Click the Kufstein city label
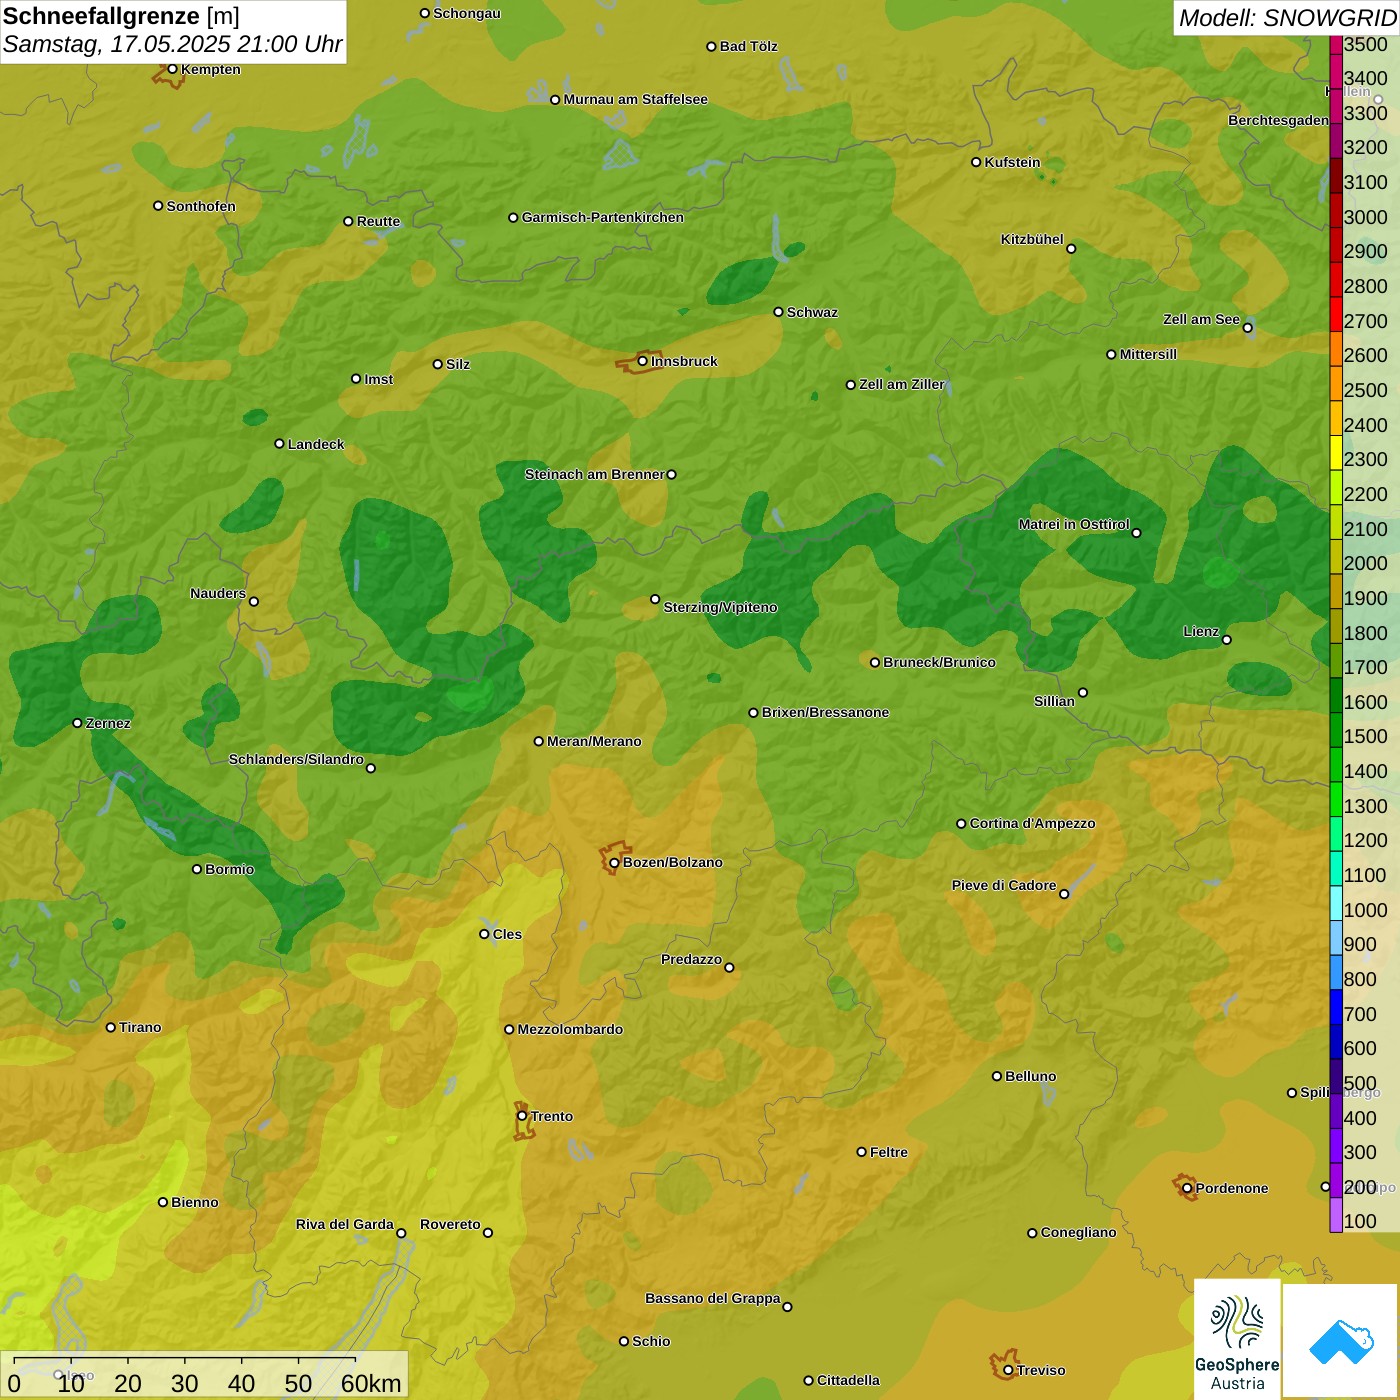1400x1400 pixels. click(x=1012, y=162)
